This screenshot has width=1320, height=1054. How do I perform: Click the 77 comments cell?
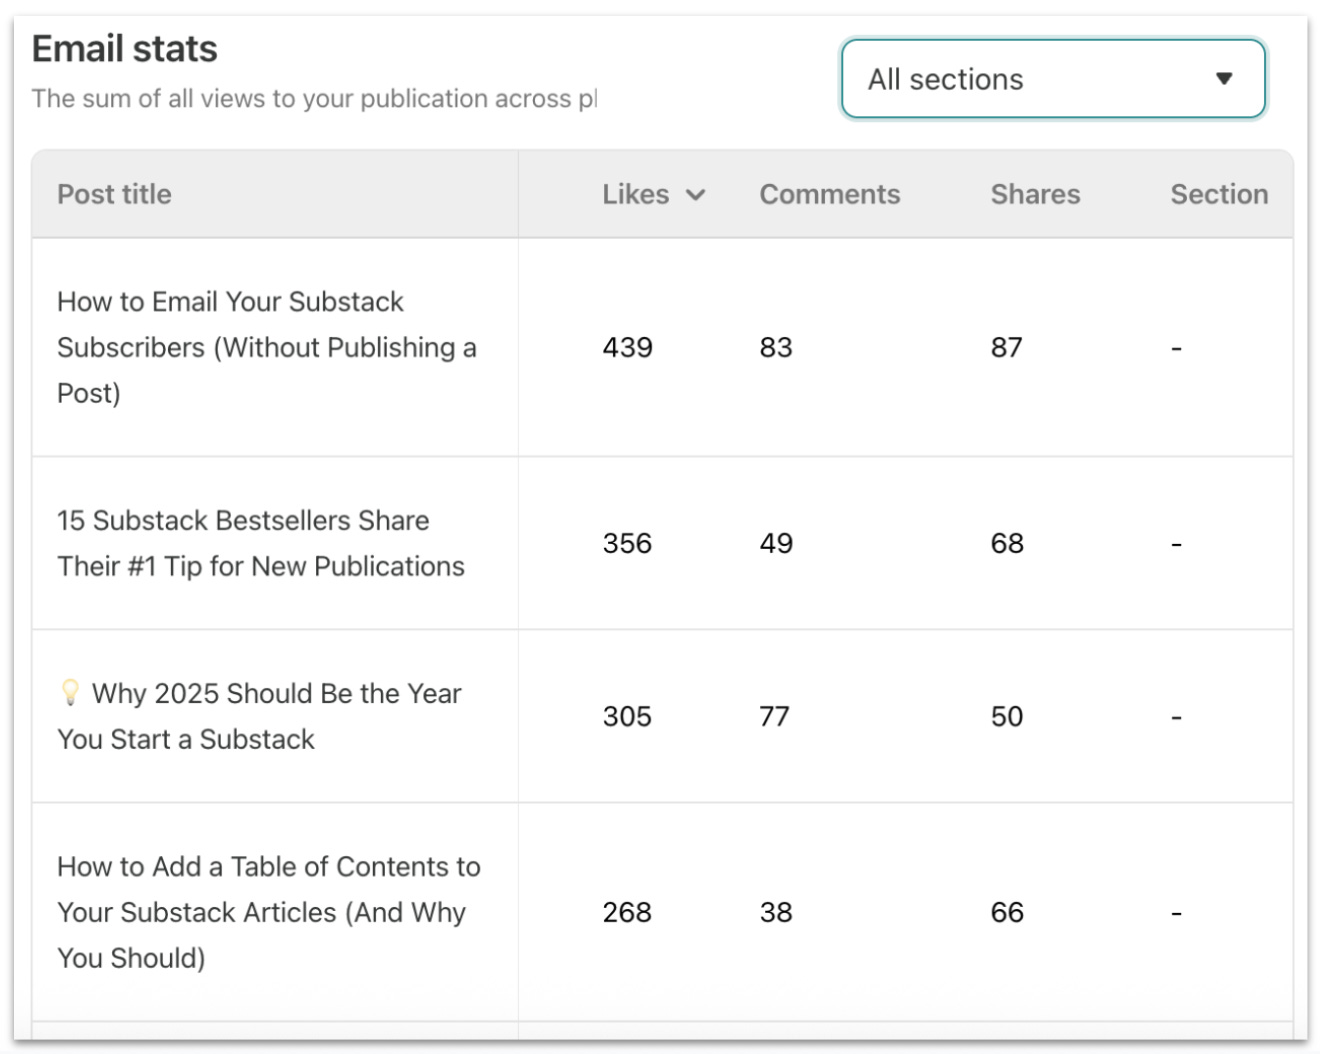click(x=775, y=716)
